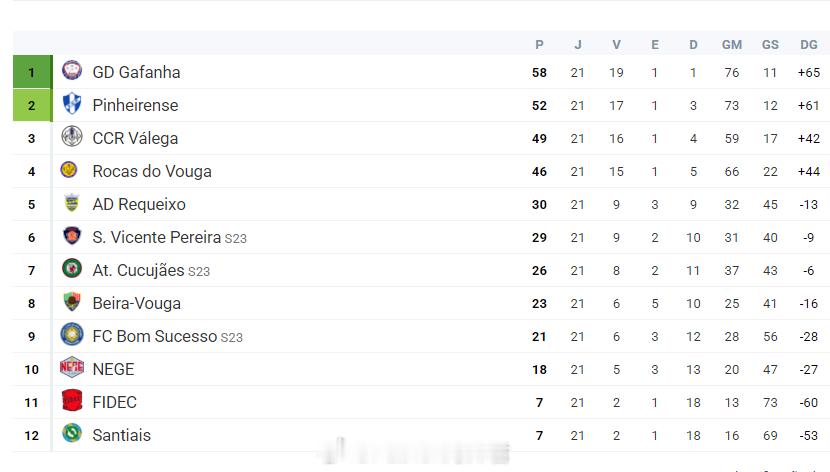Click the Santiais club crest icon
This screenshot has width=830, height=472.
coord(72,434)
